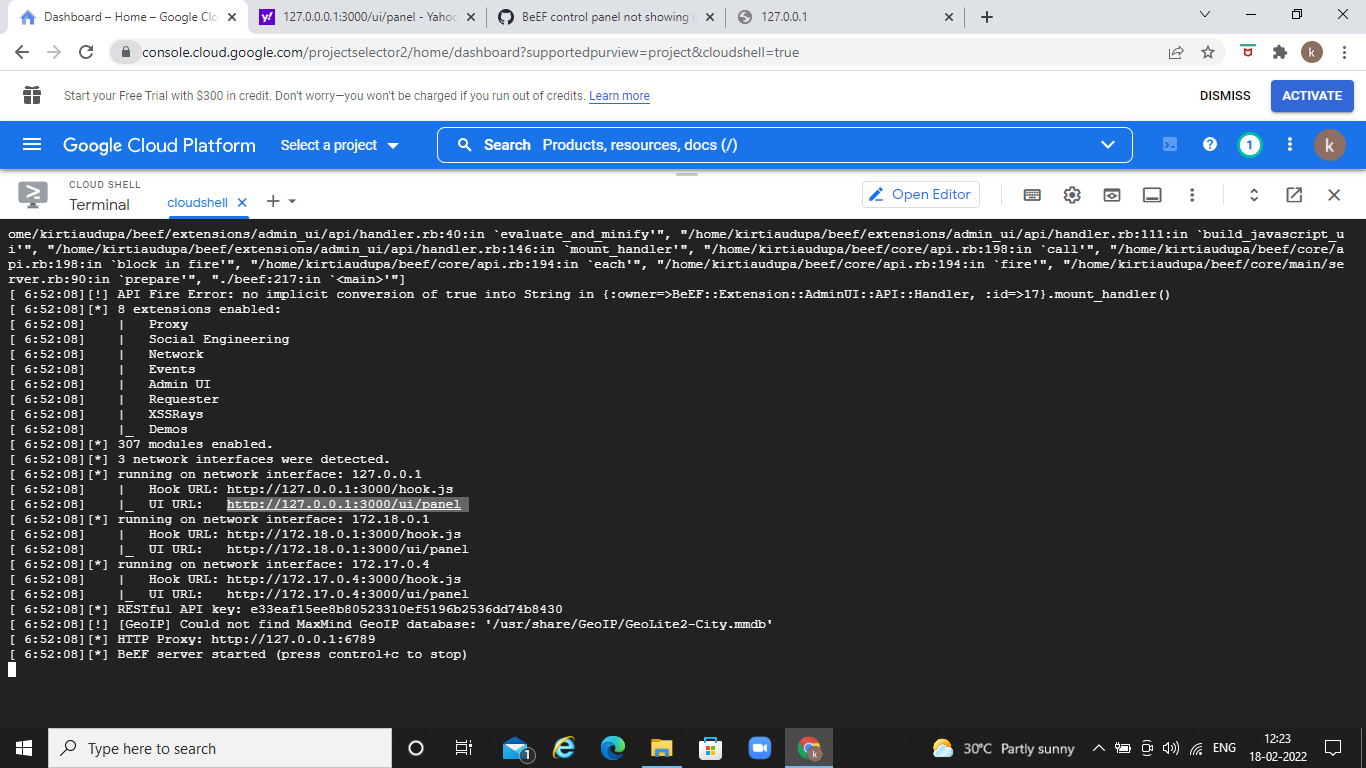Open the search suggestions chevron in search bar
The height and width of the screenshot is (768, 1366).
tap(1108, 144)
